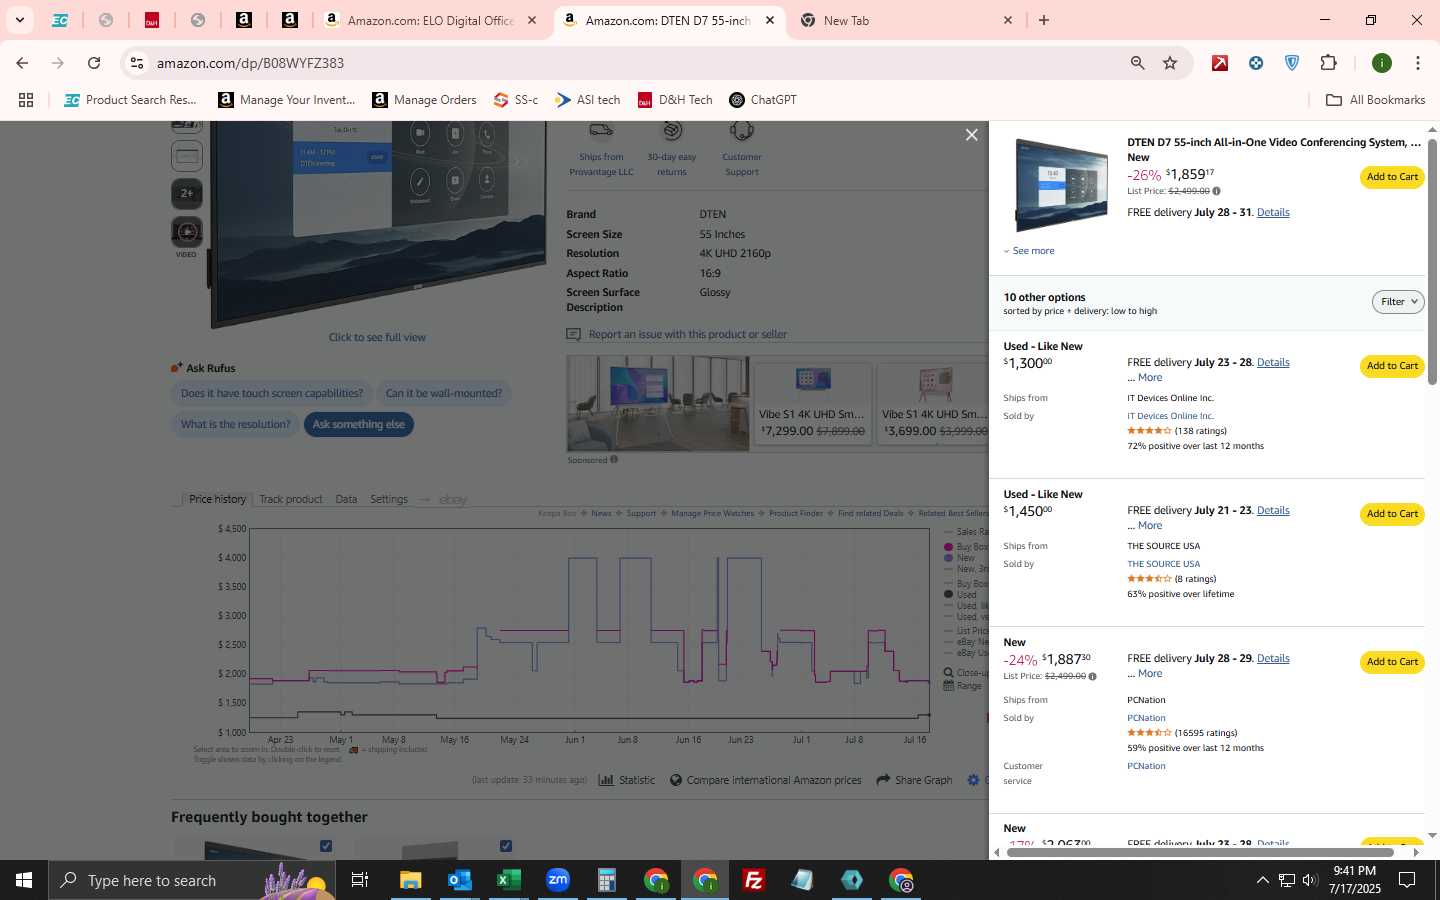The width and height of the screenshot is (1440, 900).
Task: Open IT Devices Online Inc. seller link
Action: tap(1170, 416)
